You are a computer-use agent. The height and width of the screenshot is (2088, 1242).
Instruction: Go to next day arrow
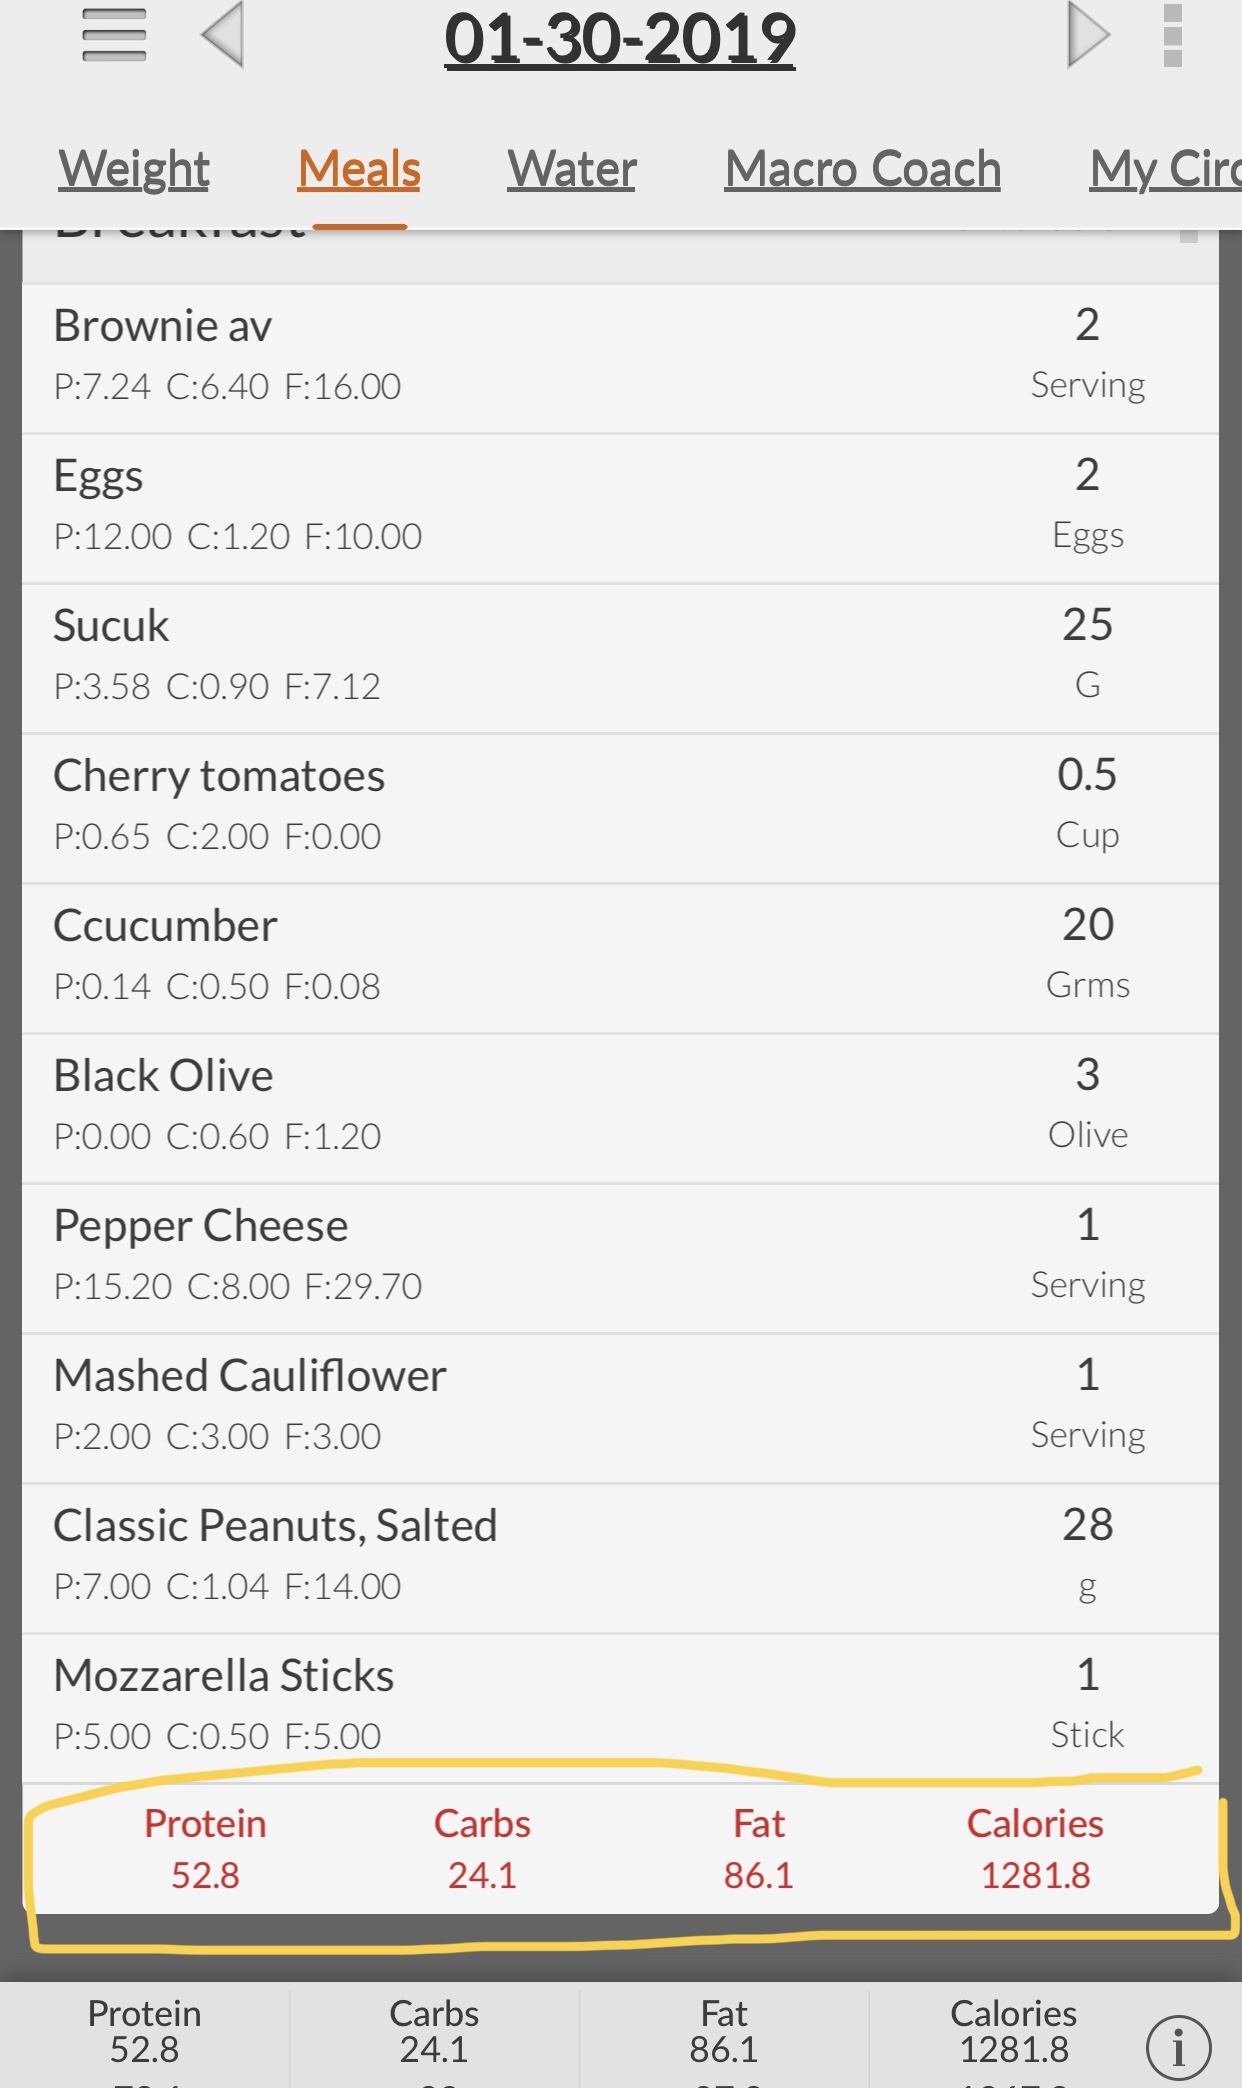[x=1088, y=36]
